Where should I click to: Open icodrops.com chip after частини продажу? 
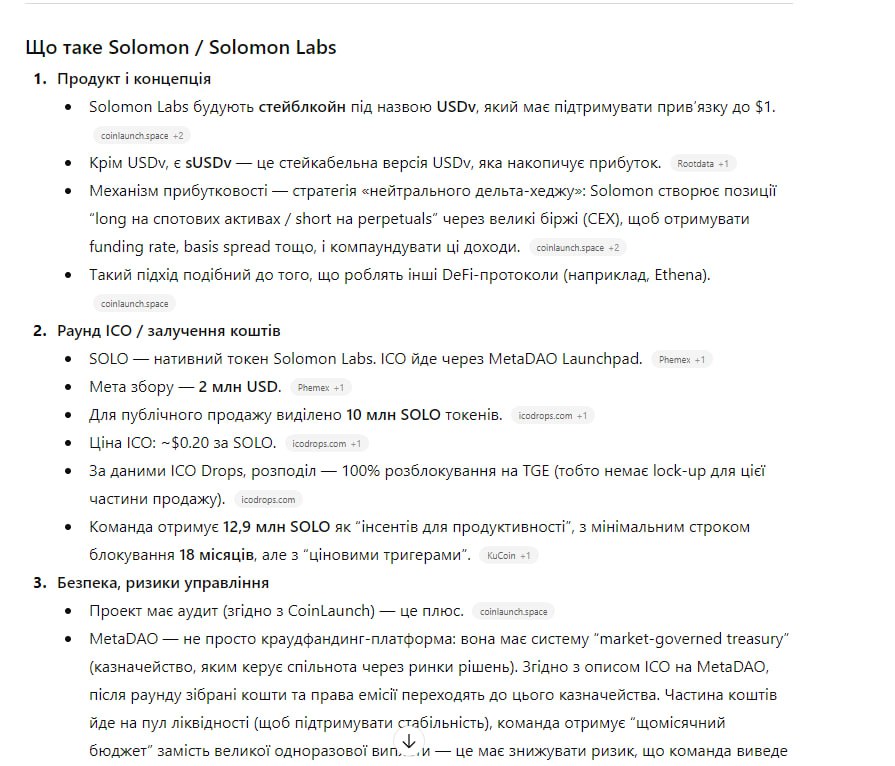pyautogui.click(x=268, y=499)
